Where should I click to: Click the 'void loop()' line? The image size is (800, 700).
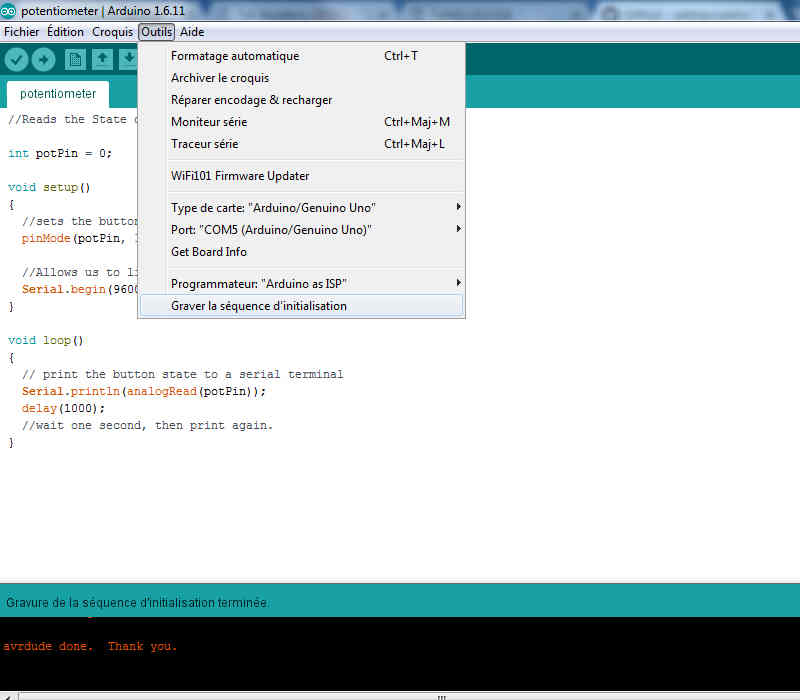click(45, 340)
